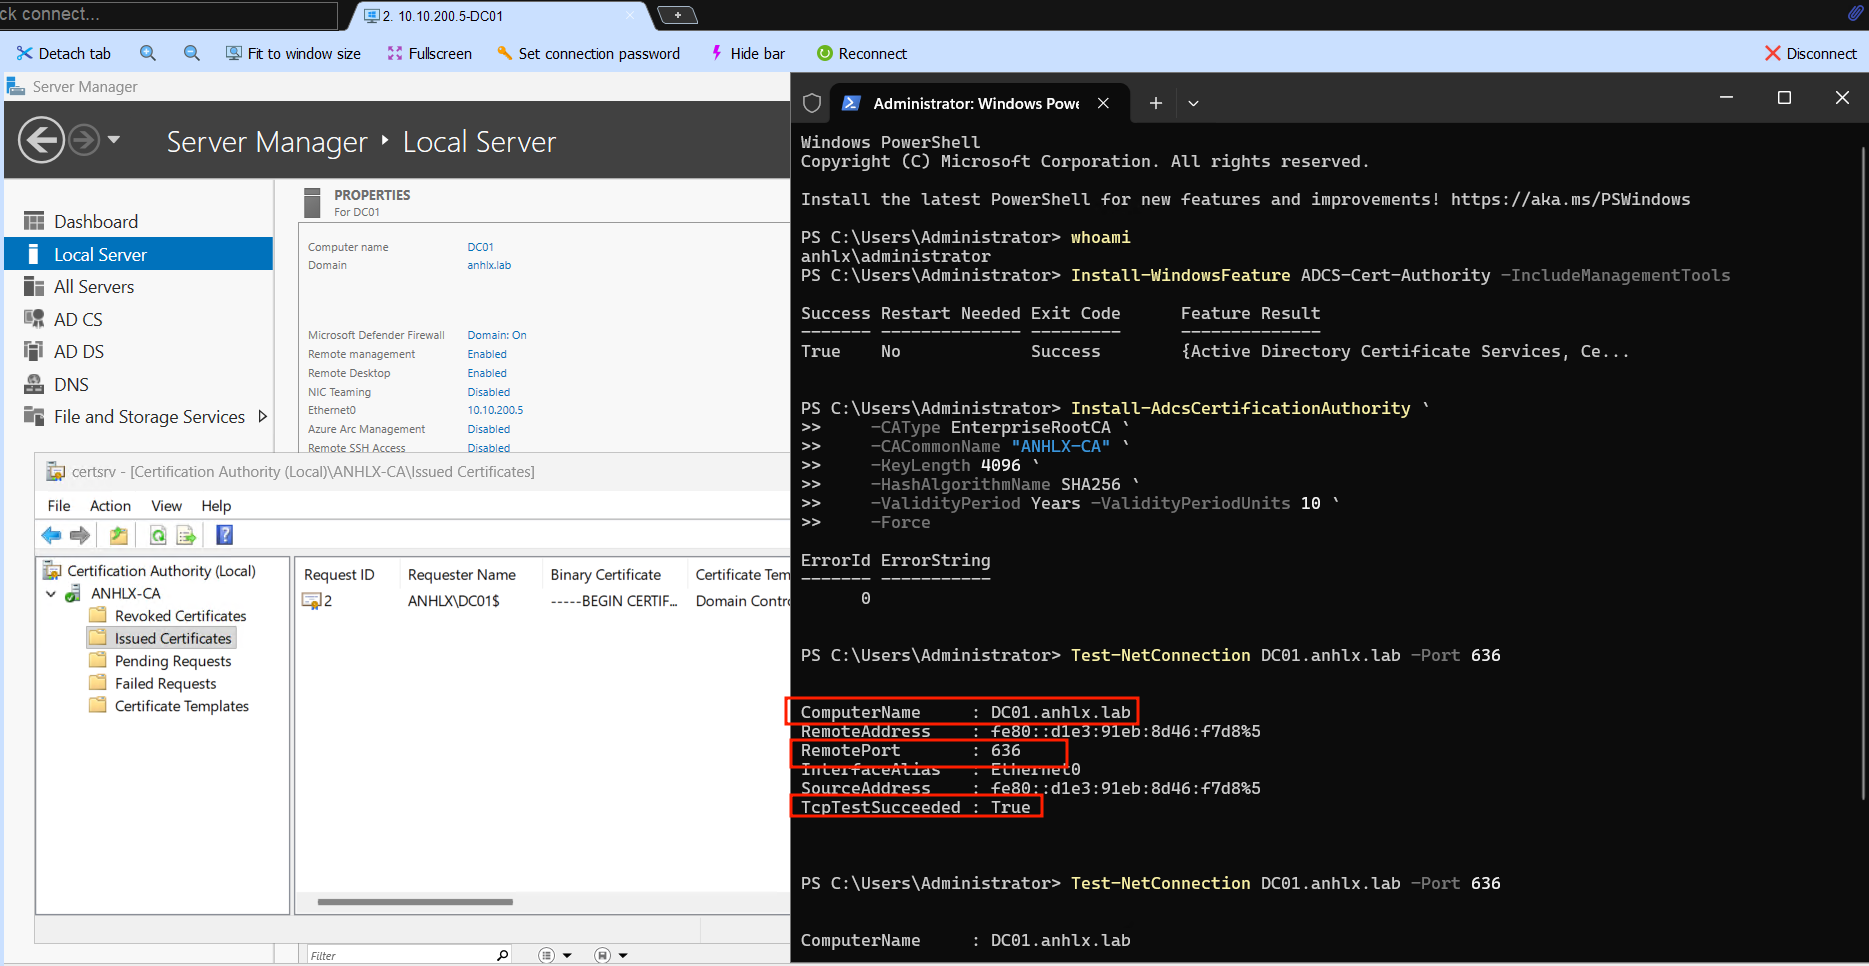Click the Filter input in Server Manager
Viewport: 1869px width, 966px height.
click(402, 956)
